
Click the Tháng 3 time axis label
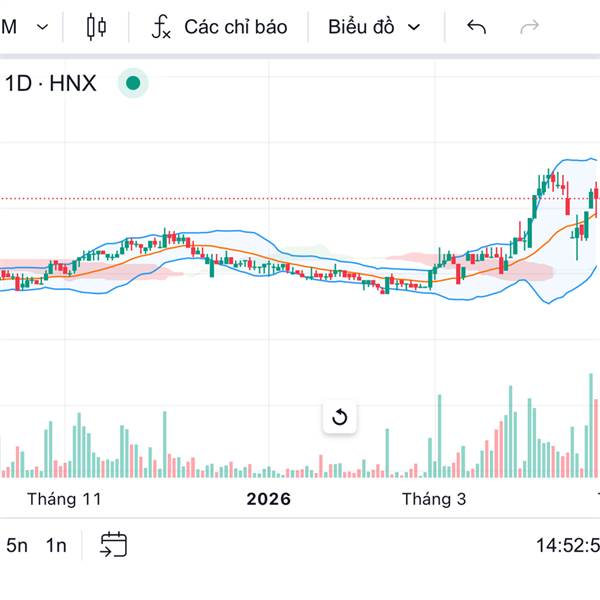[x=434, y=498]
